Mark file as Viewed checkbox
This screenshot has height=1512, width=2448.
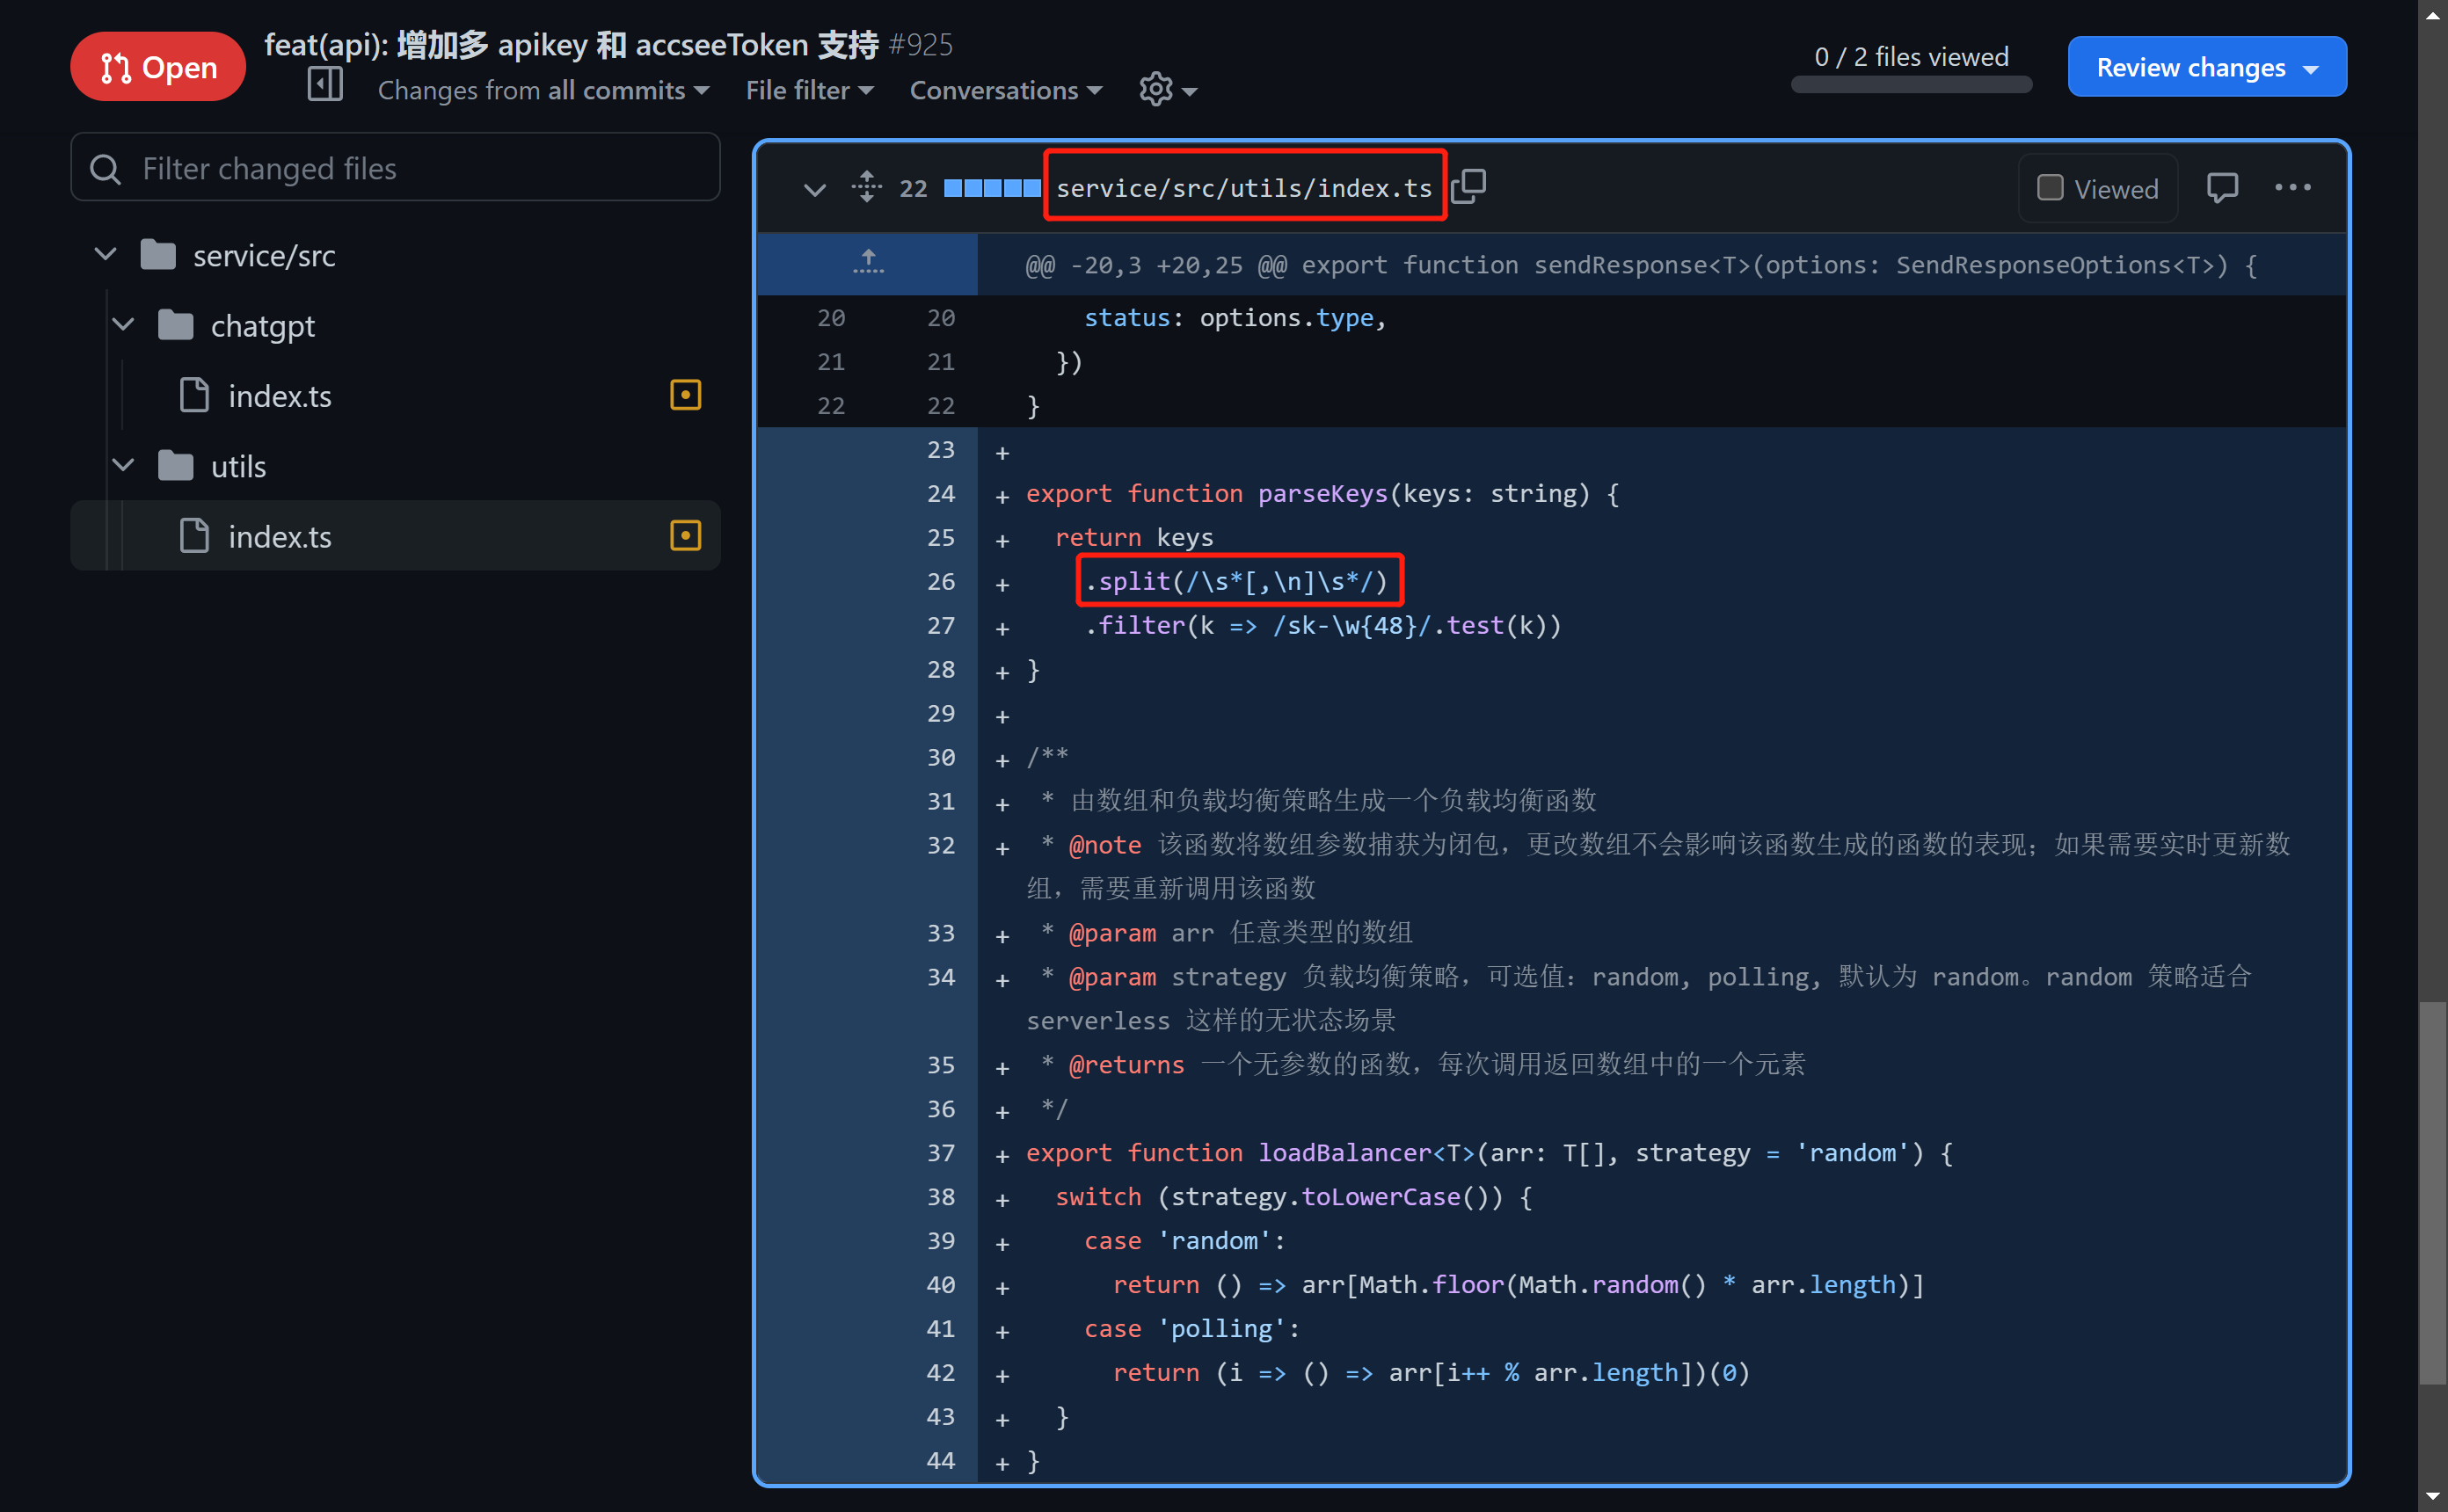pos(2050,188)
